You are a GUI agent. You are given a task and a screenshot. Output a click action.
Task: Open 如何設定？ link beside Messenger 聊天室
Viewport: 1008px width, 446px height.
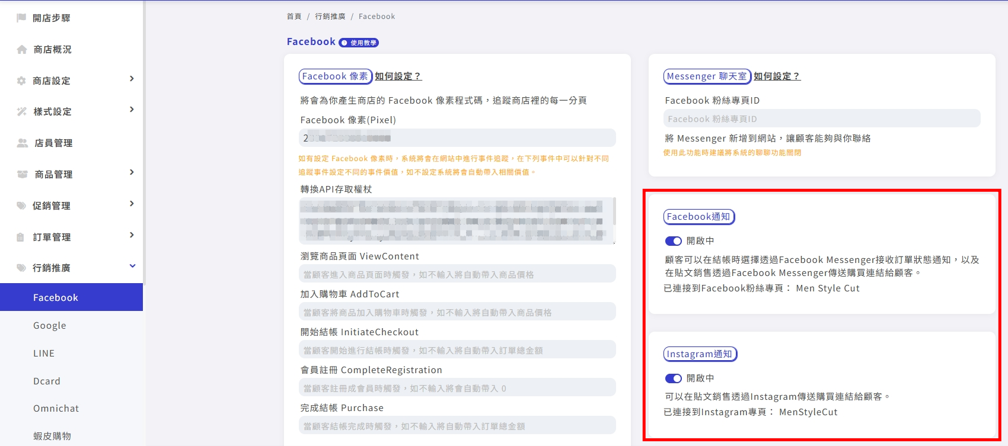777,76
